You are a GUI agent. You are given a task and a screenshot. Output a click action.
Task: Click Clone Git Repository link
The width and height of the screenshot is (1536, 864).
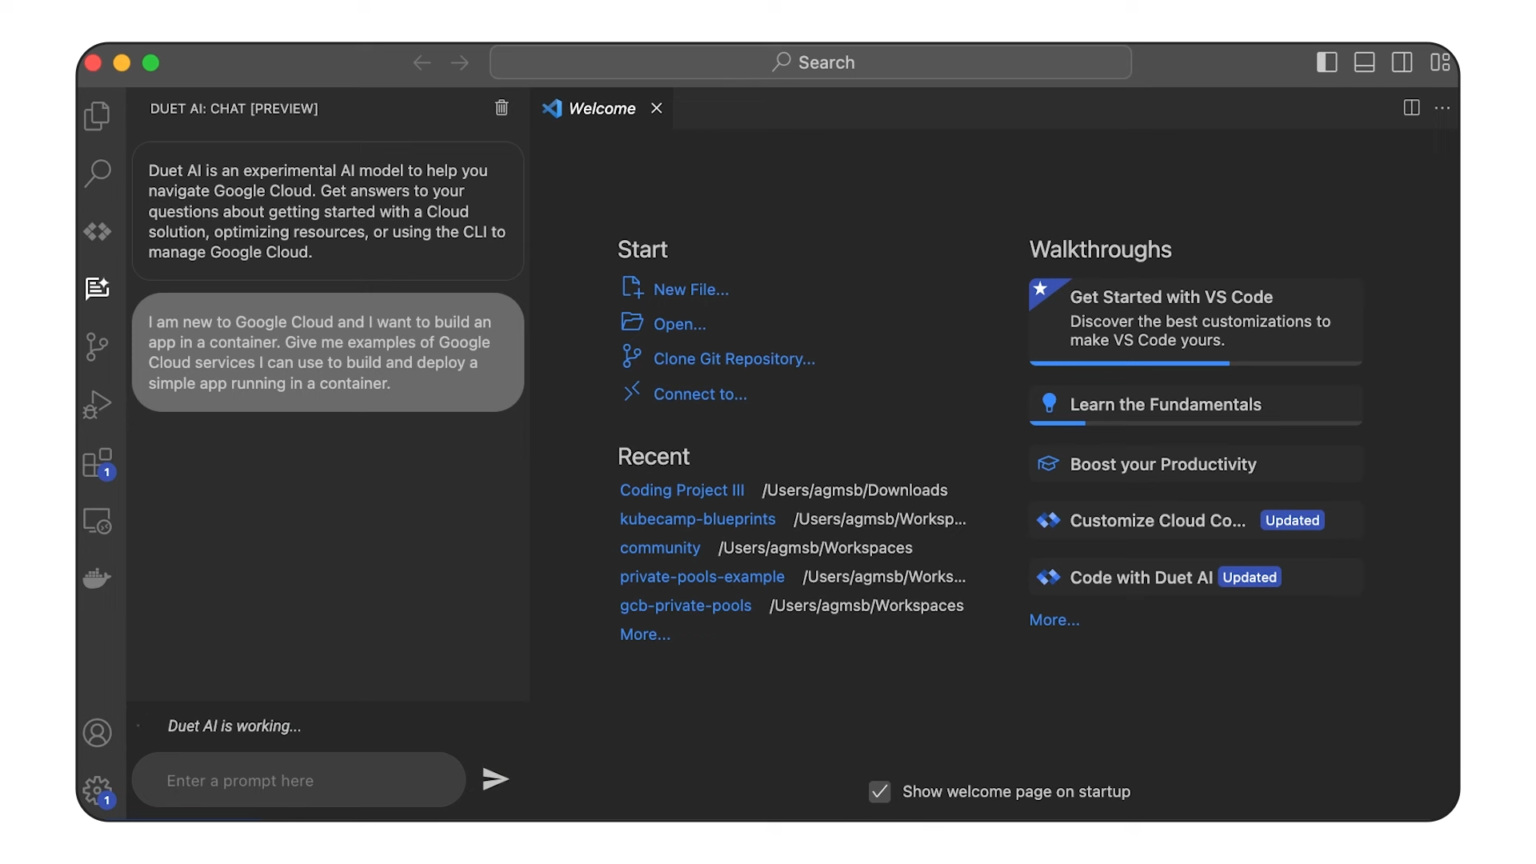click(734, 359)
